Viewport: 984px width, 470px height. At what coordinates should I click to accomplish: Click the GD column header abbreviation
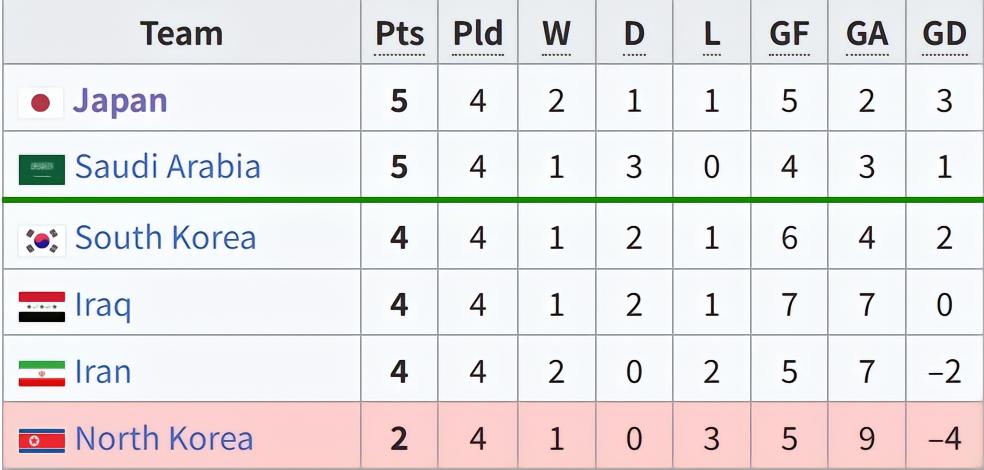(x=944, y=33)
